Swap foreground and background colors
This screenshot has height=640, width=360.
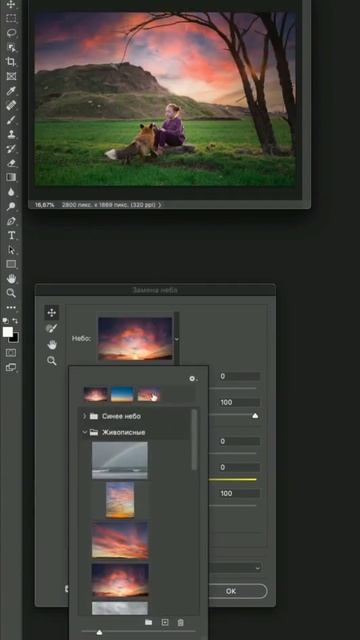tap(16, 321)
